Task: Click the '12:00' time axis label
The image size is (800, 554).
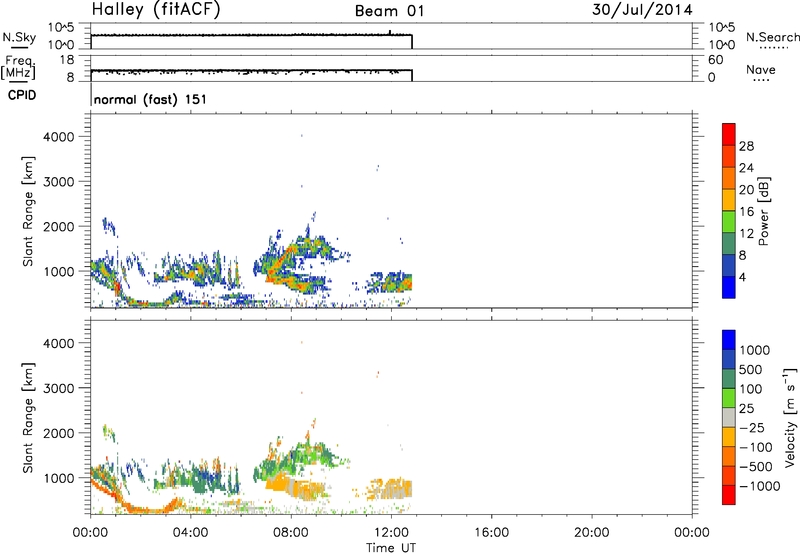Action: (391, 533)
